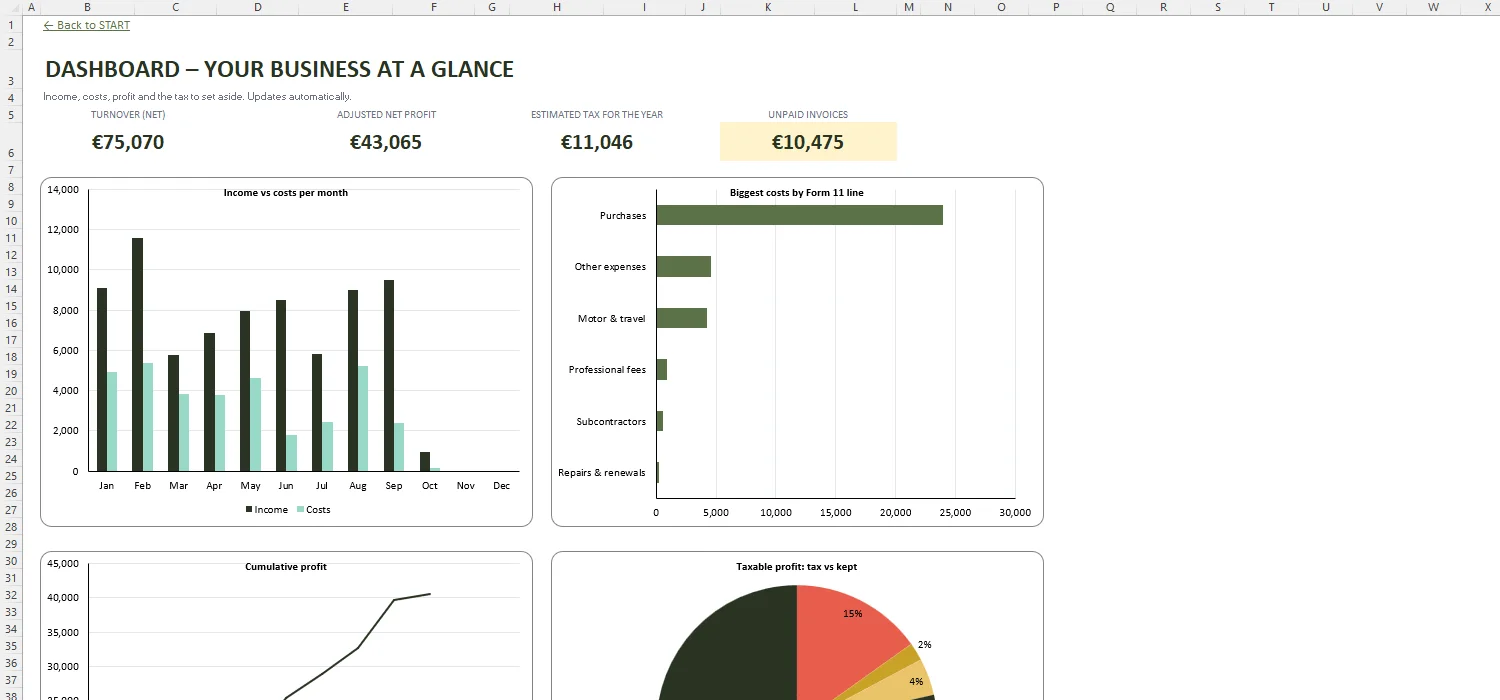Image resolution: width=1500 pixels, height=700 pixels.
Task: Click the 'Taxable profit: tax vs kept' chart title
Action: (797, 566)
